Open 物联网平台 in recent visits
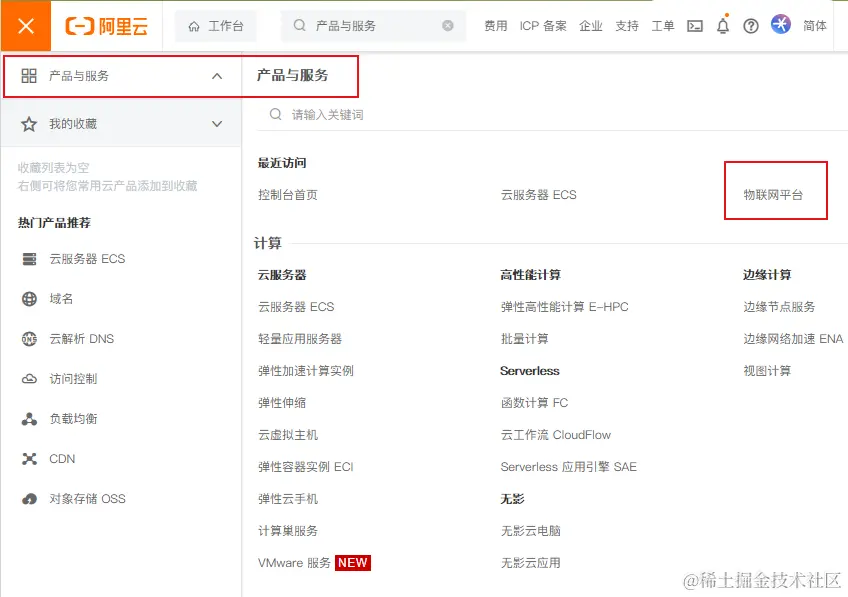848x597 pixels. tap(773, 195)
